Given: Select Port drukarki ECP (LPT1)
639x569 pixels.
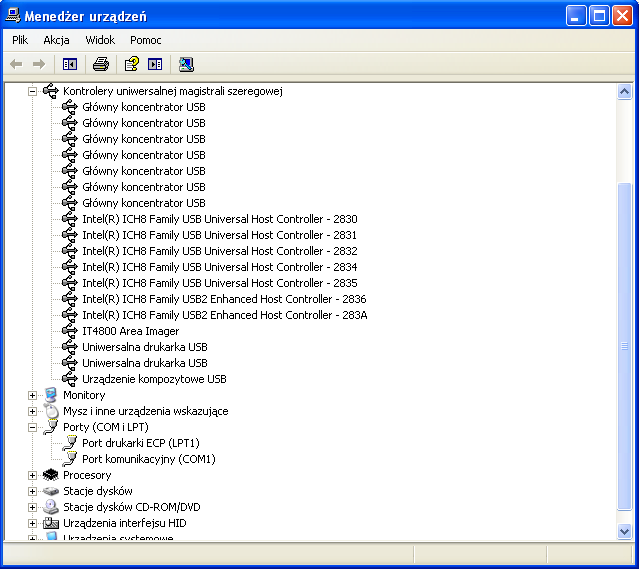Looking at the screenshot, I should click(x=141, y=443).
